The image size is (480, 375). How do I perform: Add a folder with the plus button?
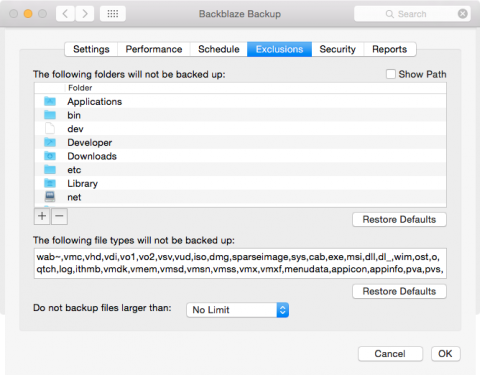coord(42,216)
